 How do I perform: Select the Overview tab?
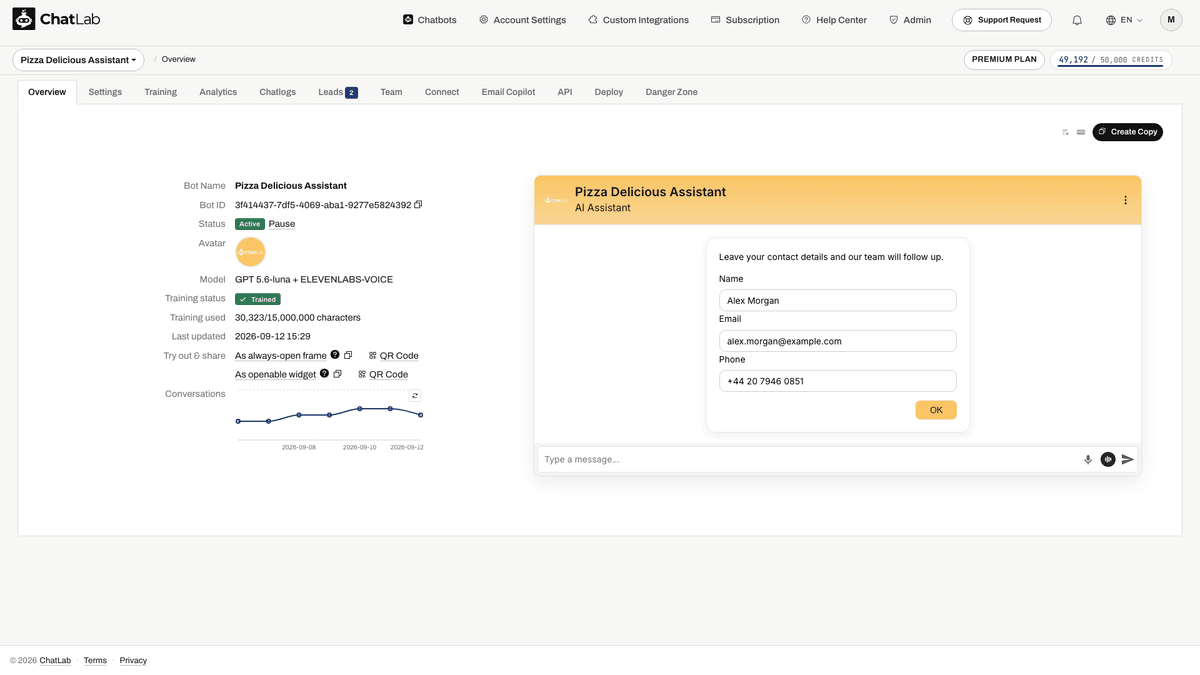click(x=47, y=92)
